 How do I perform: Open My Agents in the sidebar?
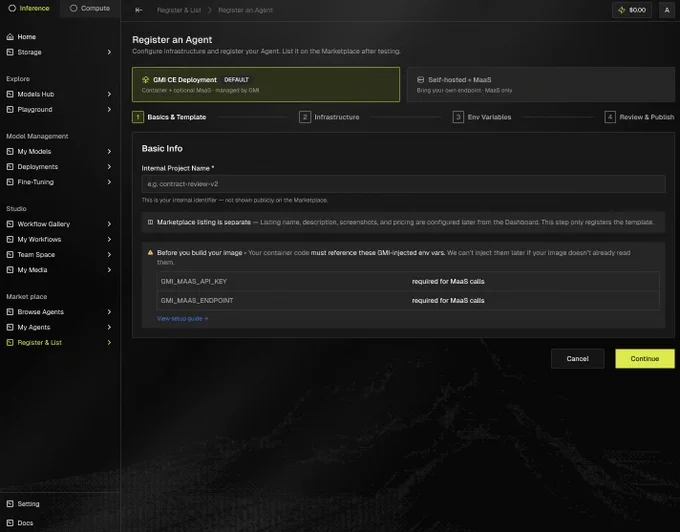tap(60, 327)
